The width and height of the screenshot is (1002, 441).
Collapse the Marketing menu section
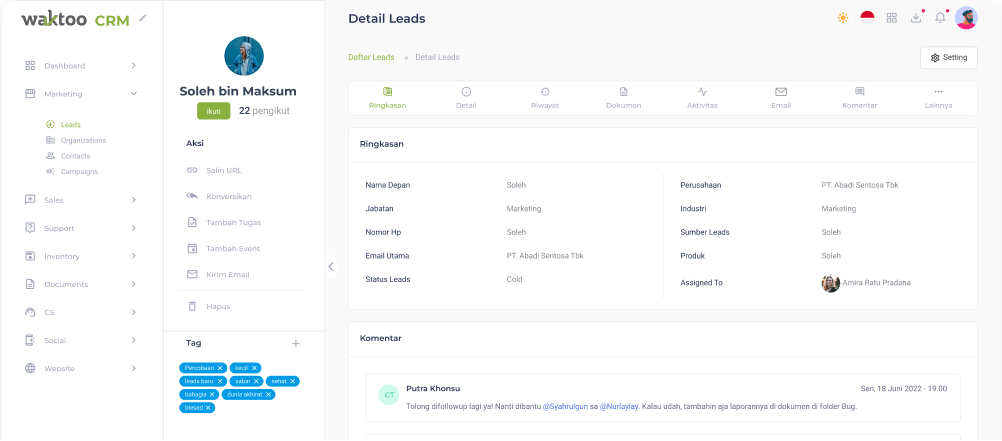pos(134,94)
